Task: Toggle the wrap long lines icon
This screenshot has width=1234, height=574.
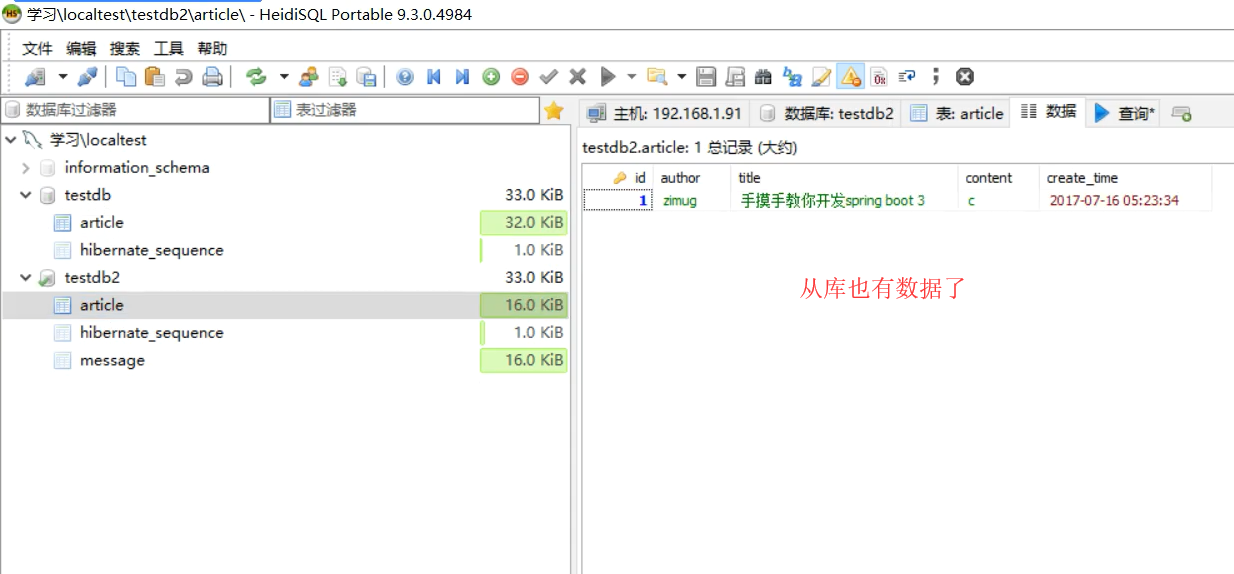Action: tap(907, 77)
